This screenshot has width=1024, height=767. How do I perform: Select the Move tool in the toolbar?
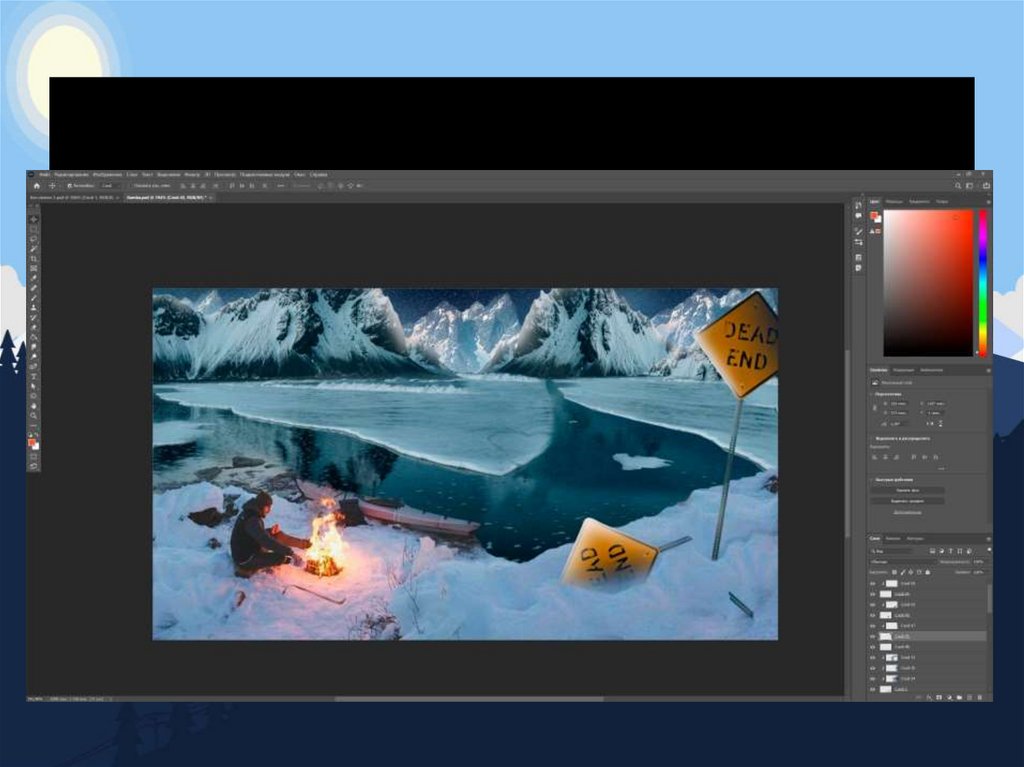click(34, 219)
